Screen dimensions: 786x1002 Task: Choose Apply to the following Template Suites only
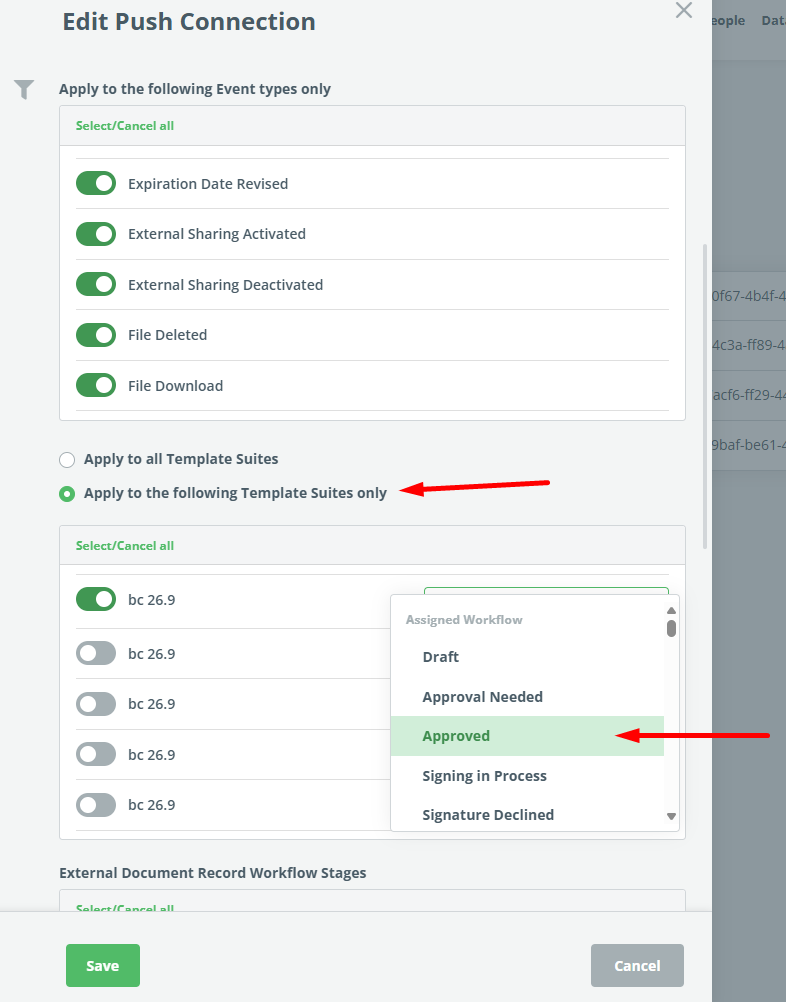(67, 494)
